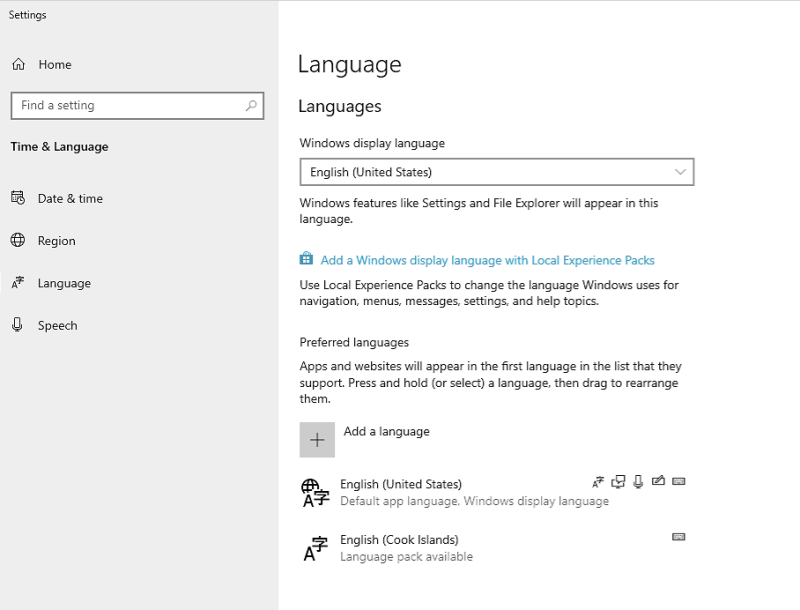Image resolution: width=800 pixels, height=610 pixels.
Task: Select the handwriting pen icon for English (United States)
Action: tap(658, 481)
